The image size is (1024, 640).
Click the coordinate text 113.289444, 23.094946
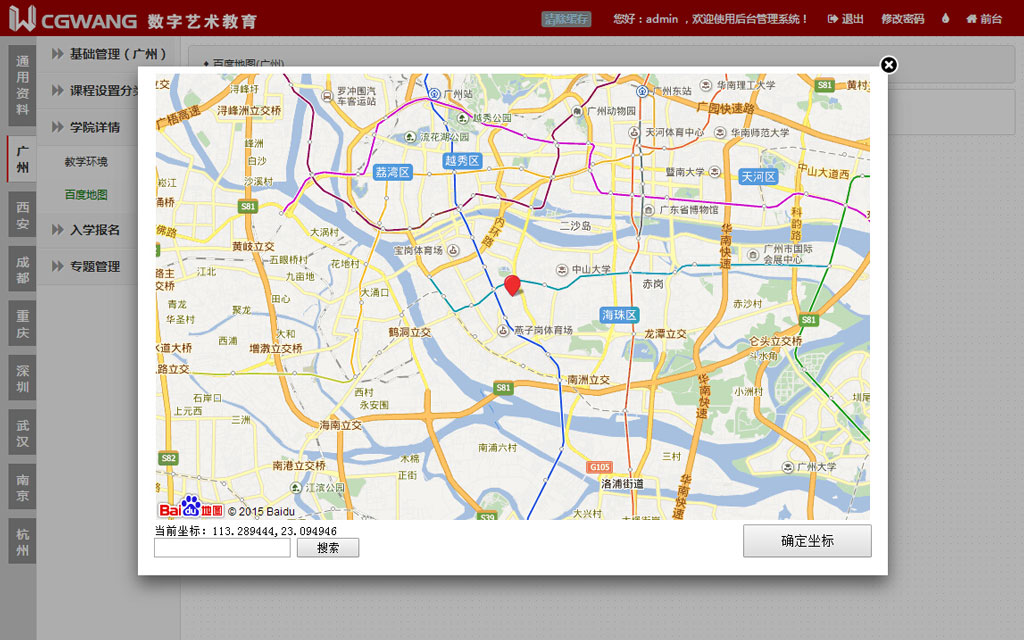click(x=274, y=531)
